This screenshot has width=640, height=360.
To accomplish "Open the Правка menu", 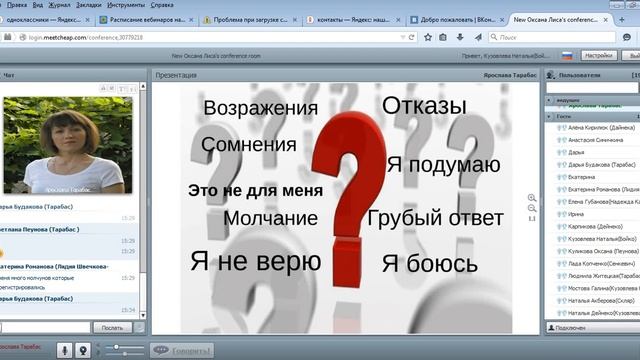I will [17, 5].
